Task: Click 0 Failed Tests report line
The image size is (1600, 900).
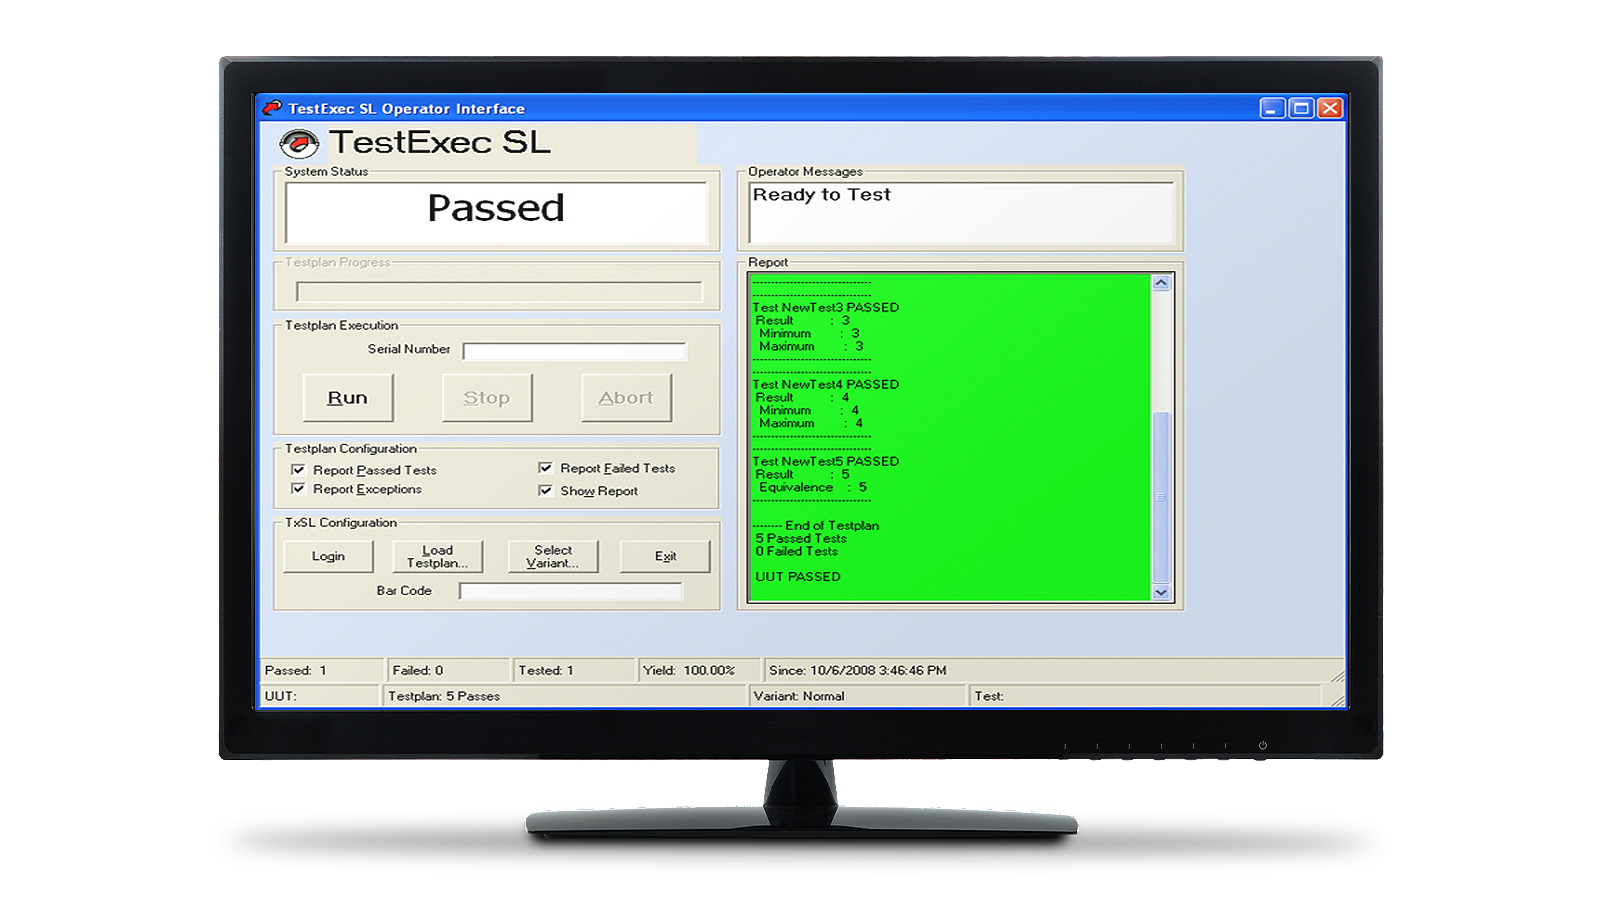Action: pyautogui.click(x=797, y=552)
